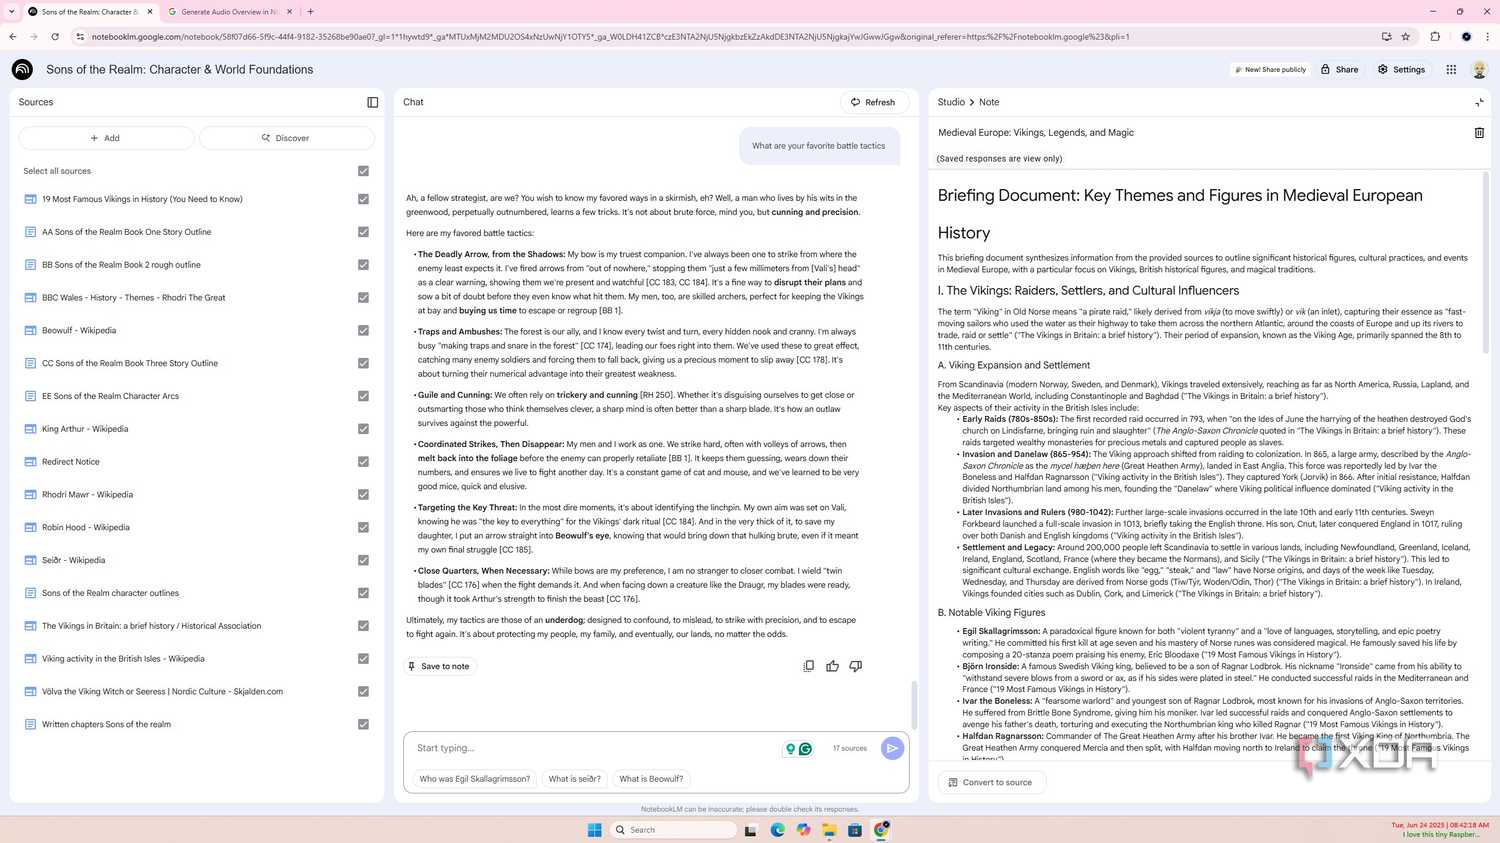Image resolution: width=1500 pixels, height=843 pixels.
Task: Open File Explorer from the taskbar
Action: [829, 830]
